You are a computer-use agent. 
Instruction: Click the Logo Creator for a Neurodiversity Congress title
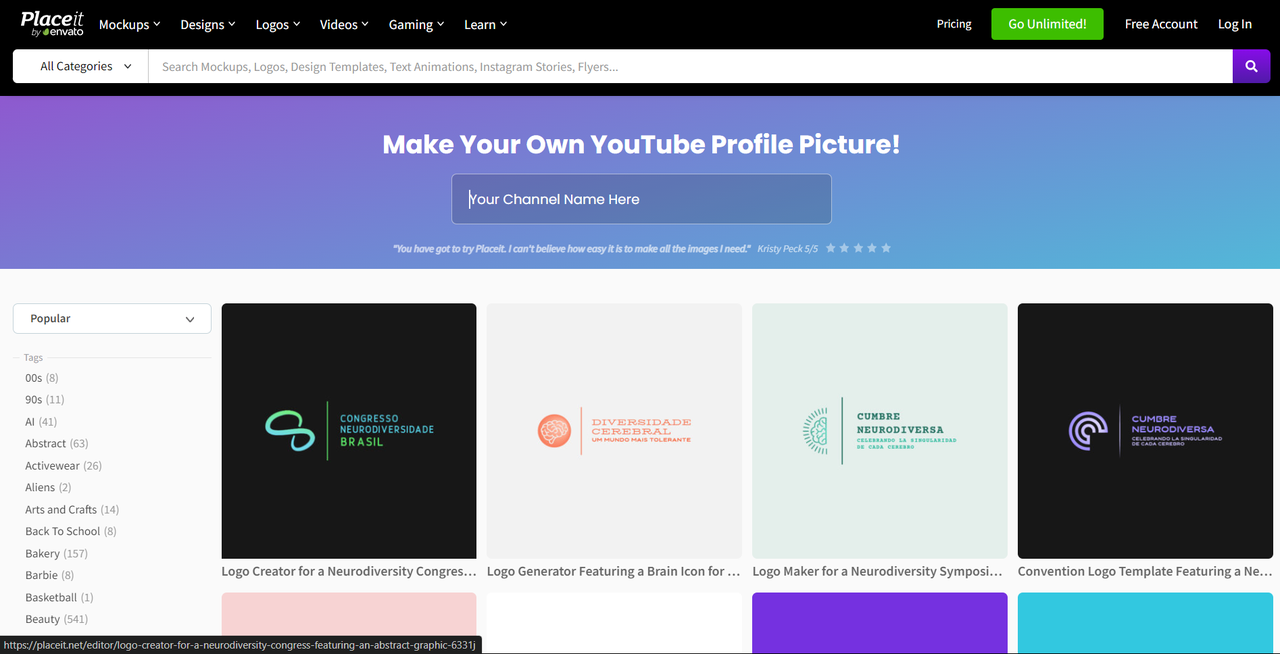[349, 571]
